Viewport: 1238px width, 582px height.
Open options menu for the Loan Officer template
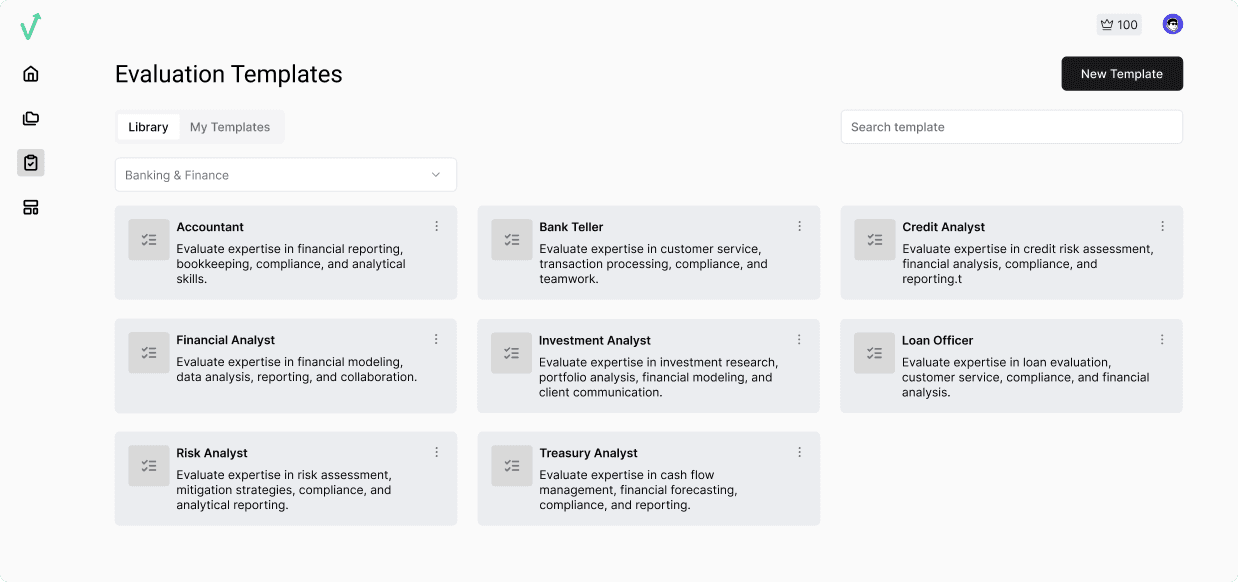click(x=1162, y=339)
